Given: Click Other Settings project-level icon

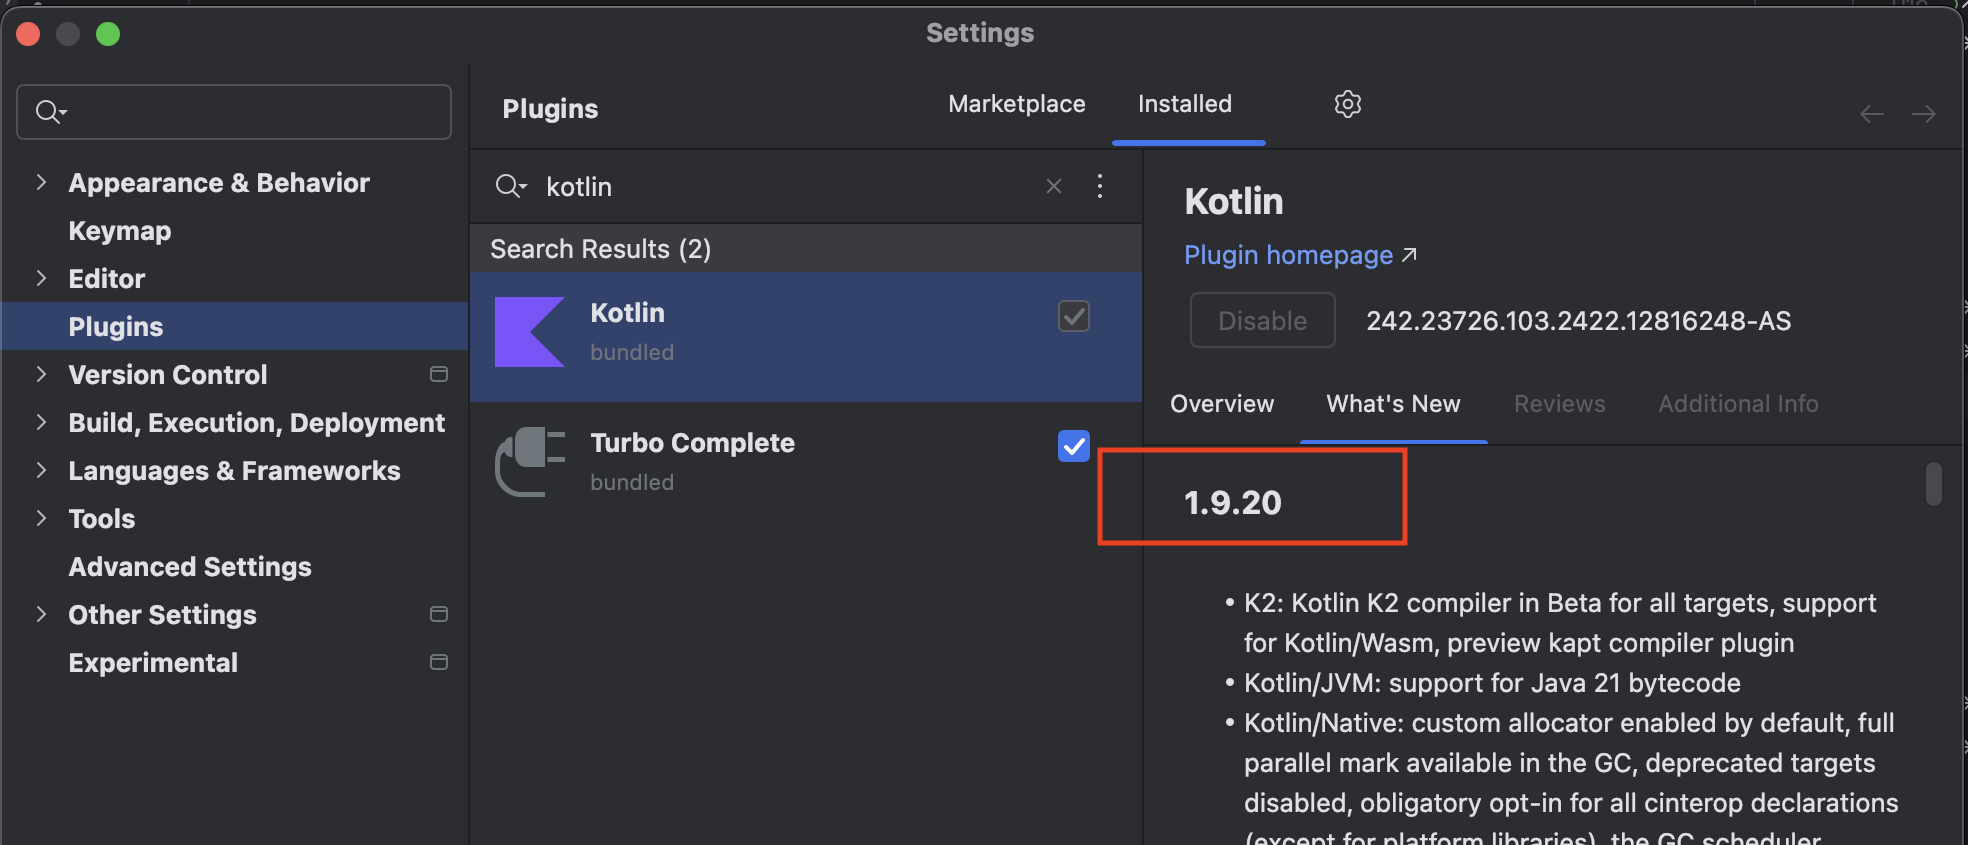Looking at the screenshot, I should [x=438, y=614].
